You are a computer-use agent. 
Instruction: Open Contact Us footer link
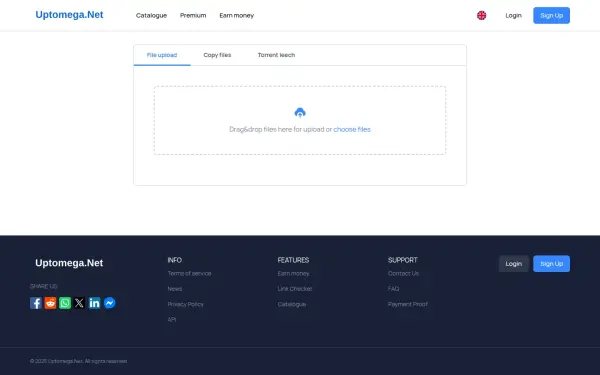click(403, 273)
